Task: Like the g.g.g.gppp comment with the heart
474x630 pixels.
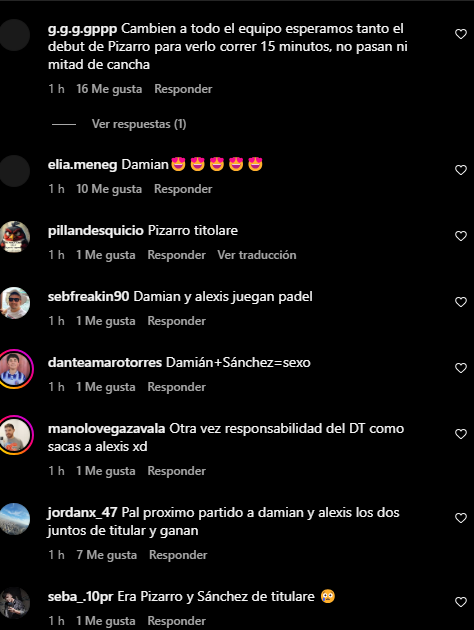Action: tap(461, 34)
